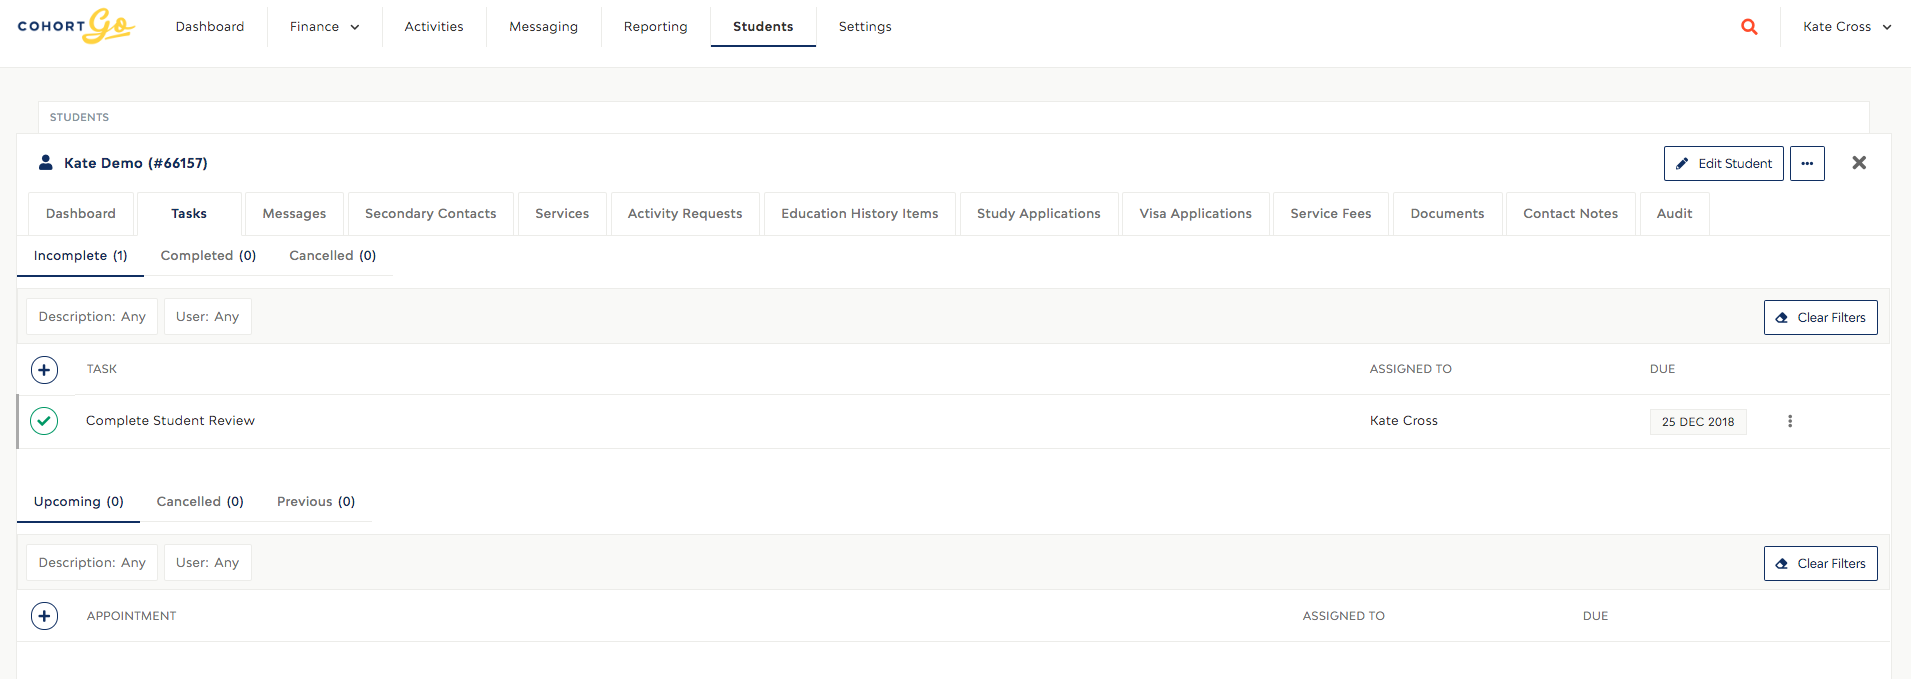Click the STUDENTS breadcrumb
The width and height of the screenshot is (1911, 679).
pos(80,117)
